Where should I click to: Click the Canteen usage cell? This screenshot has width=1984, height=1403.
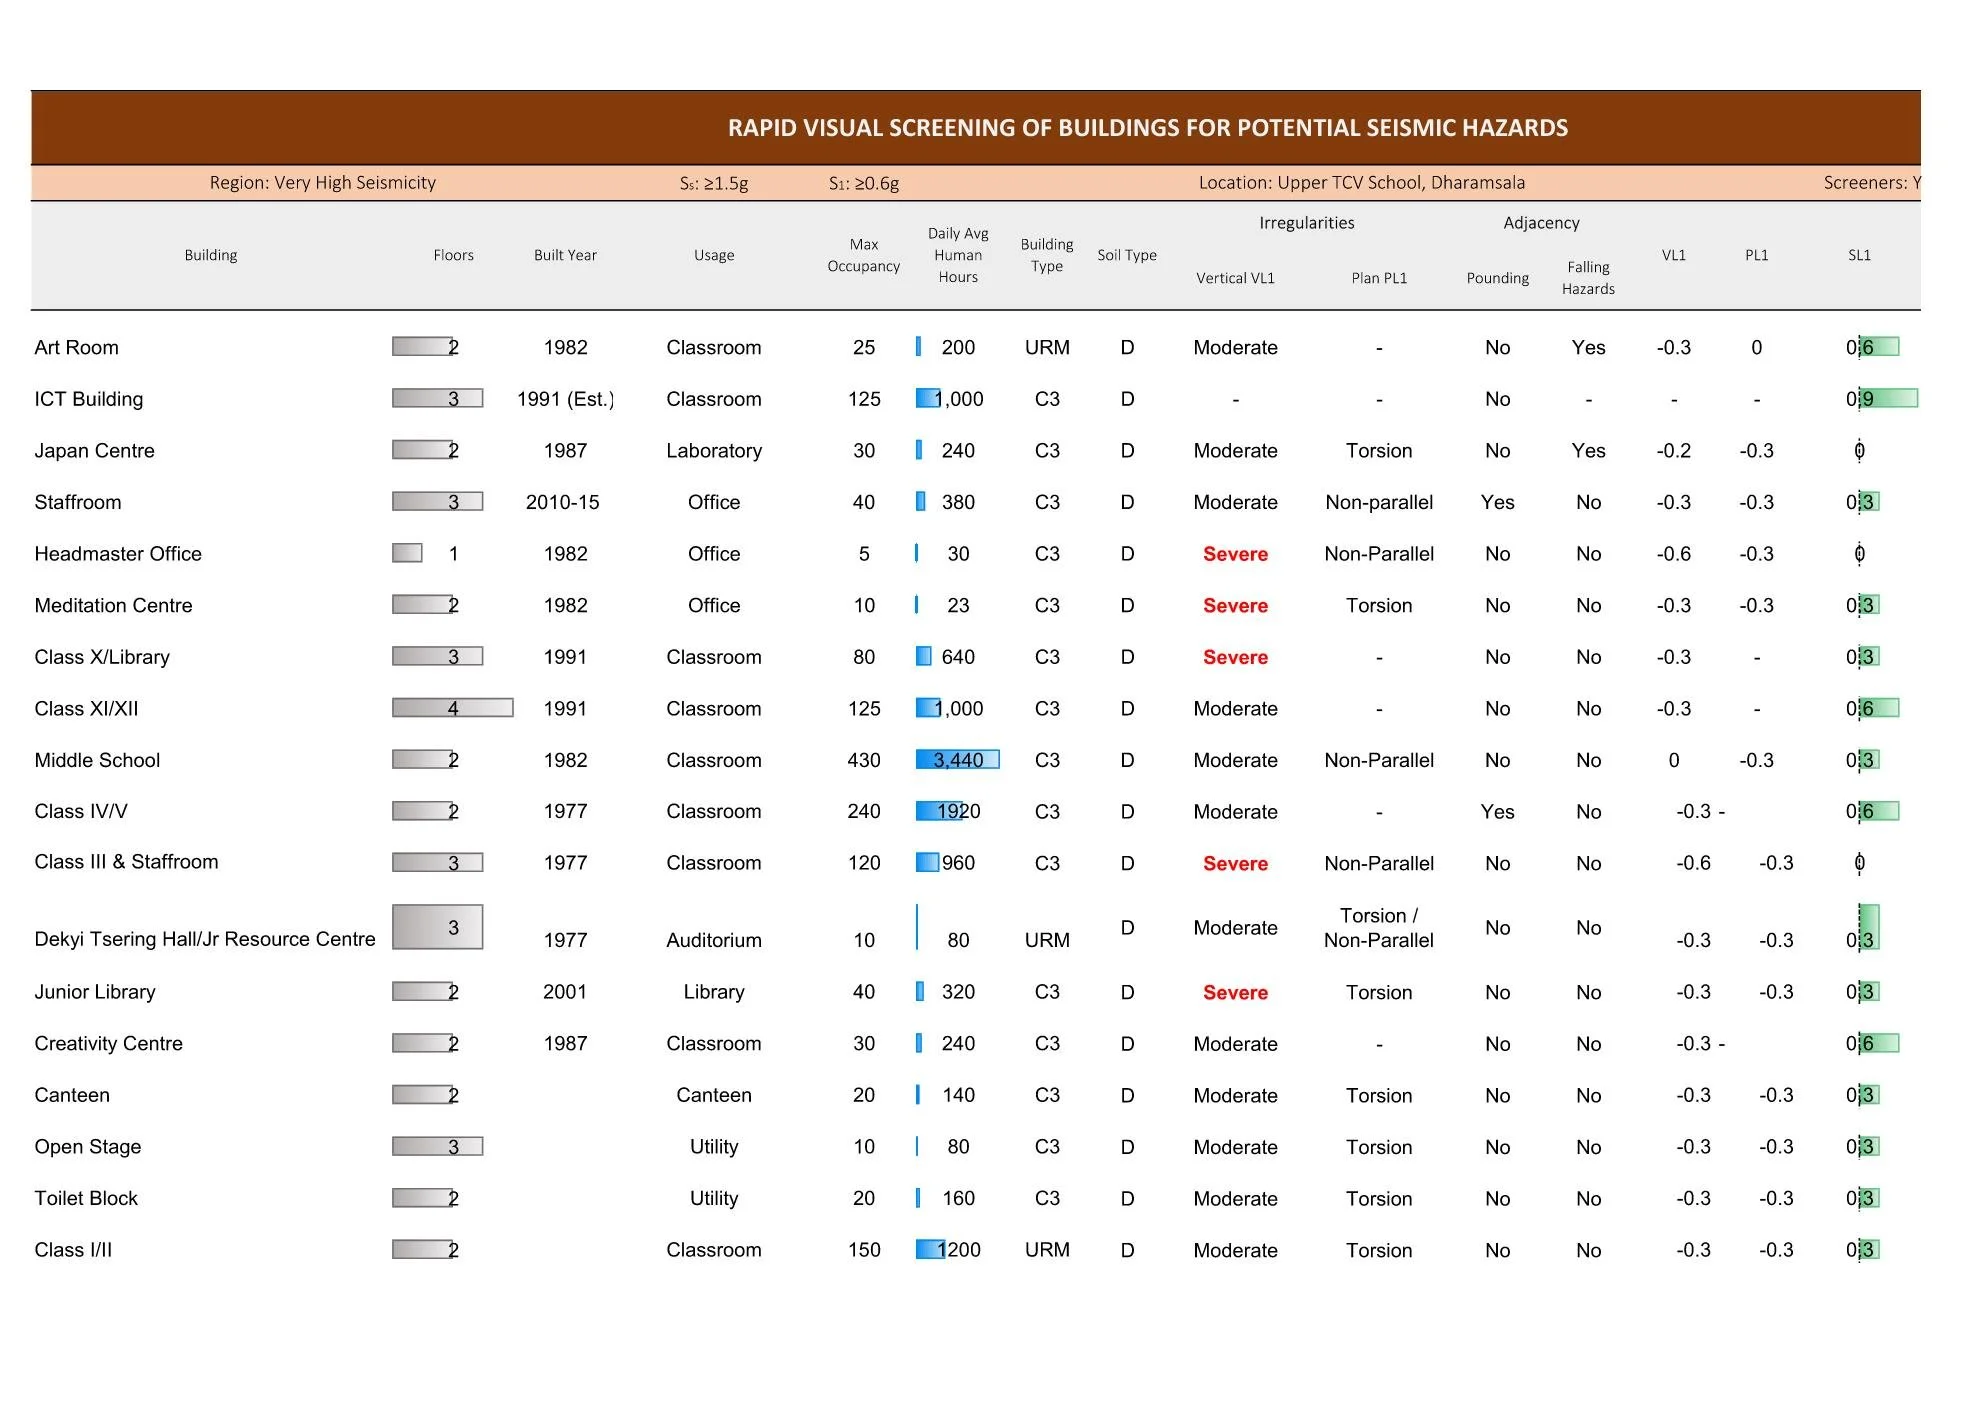coord(714,1095)
